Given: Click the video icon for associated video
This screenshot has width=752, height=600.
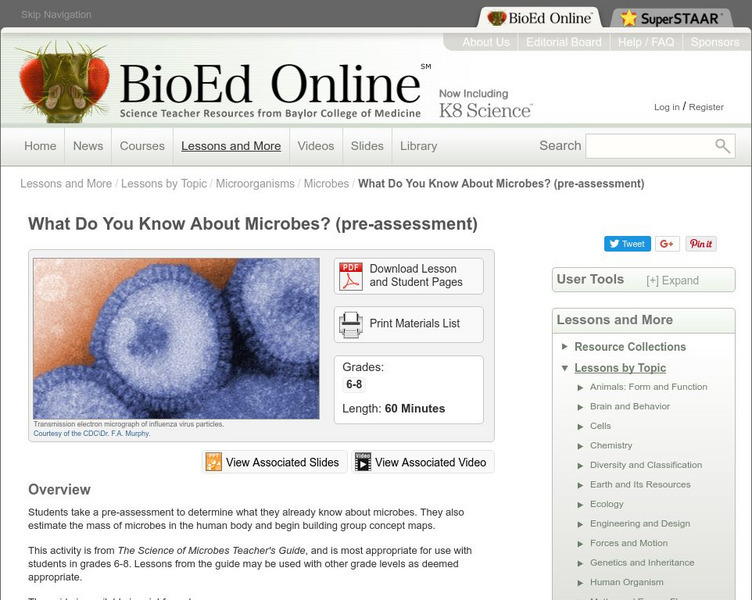Looking at the screenshot, I should (363, 462).
